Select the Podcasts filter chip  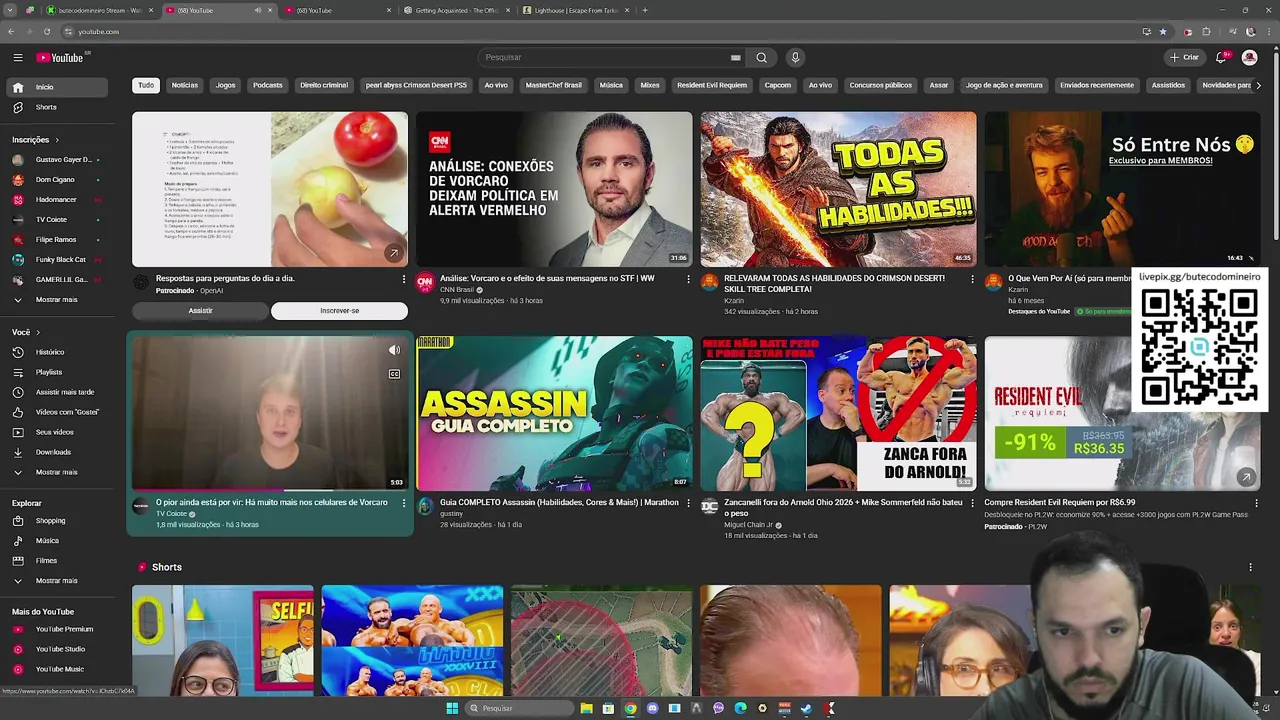pos(268,85)
